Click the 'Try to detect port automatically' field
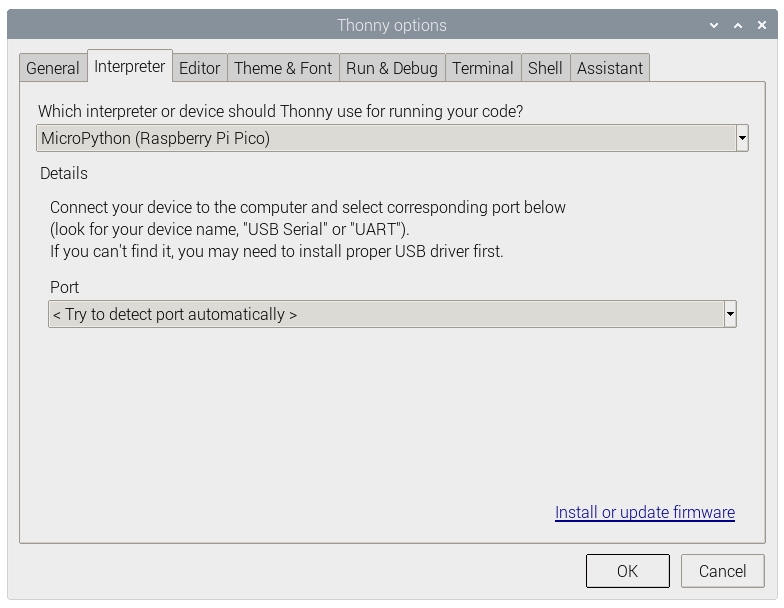784x608 pixels. pos(386,314)
